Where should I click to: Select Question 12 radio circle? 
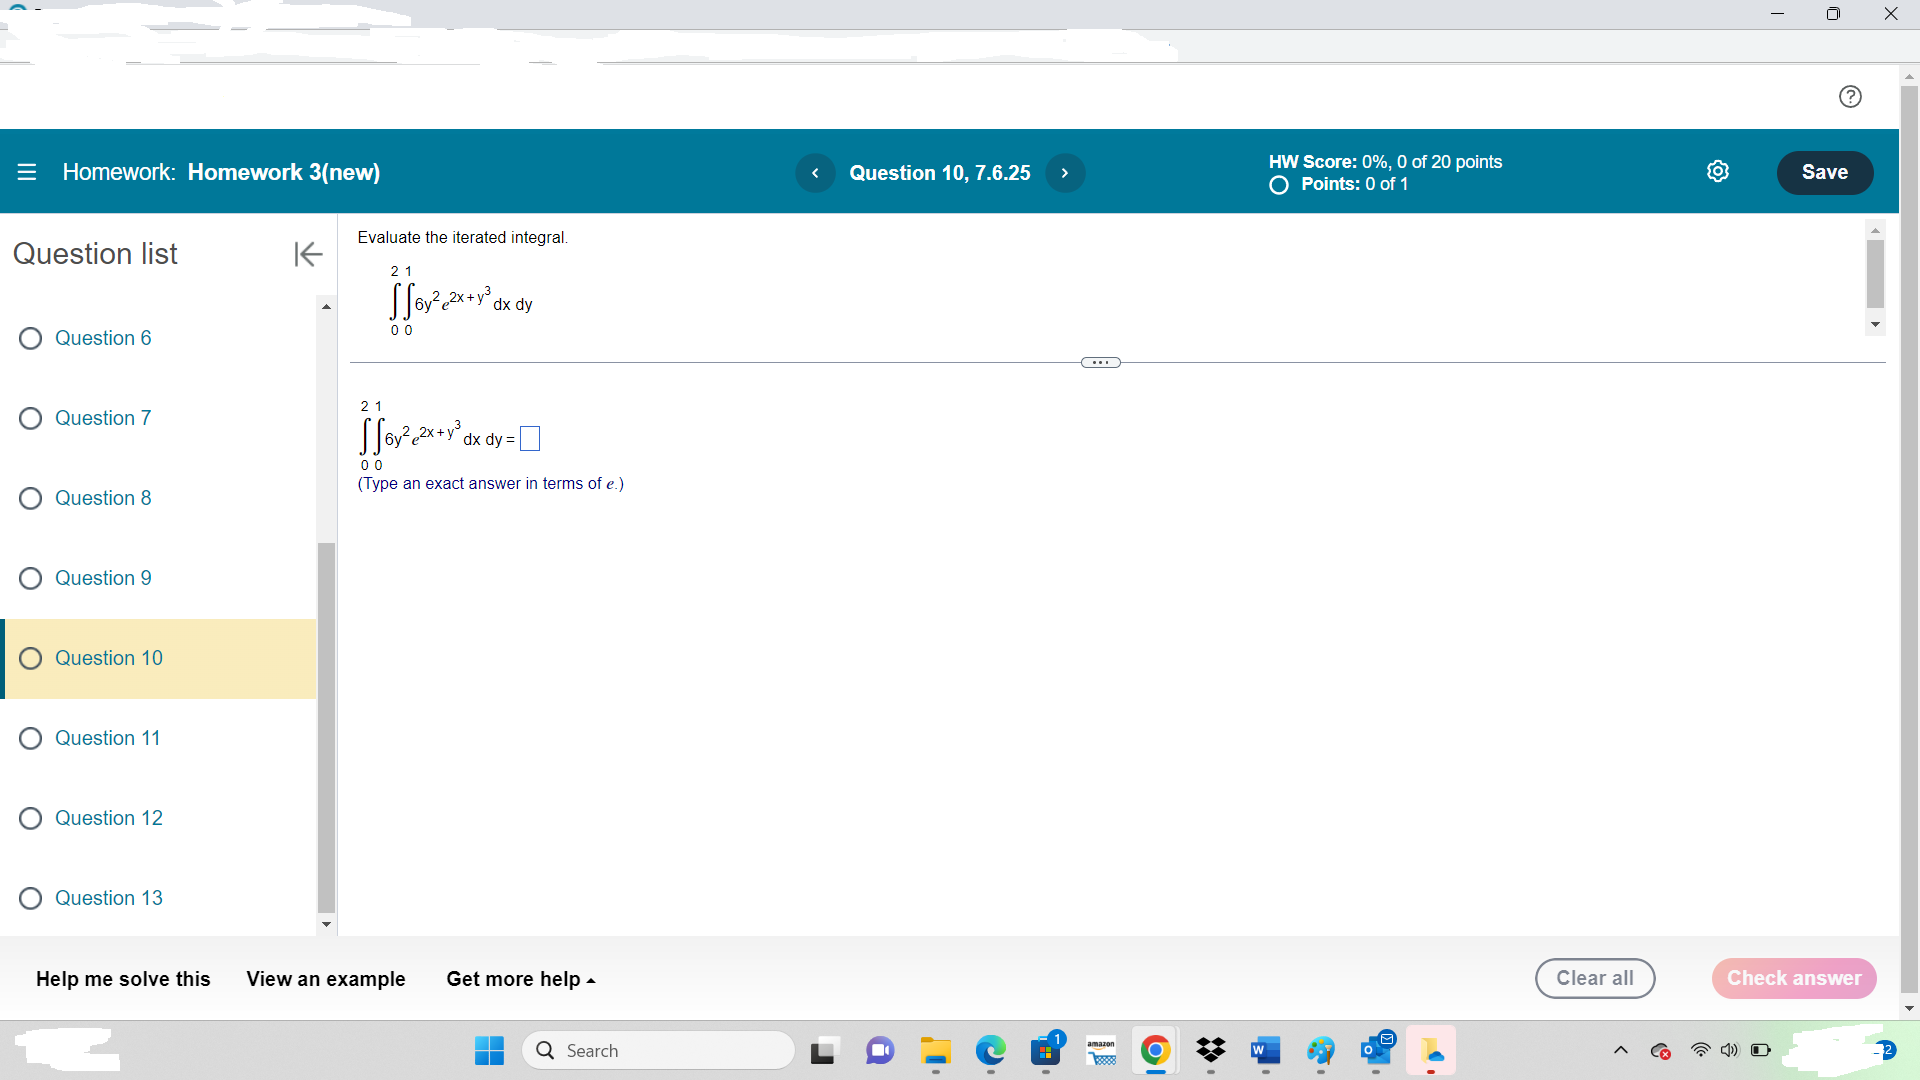(x=31, y=818)
